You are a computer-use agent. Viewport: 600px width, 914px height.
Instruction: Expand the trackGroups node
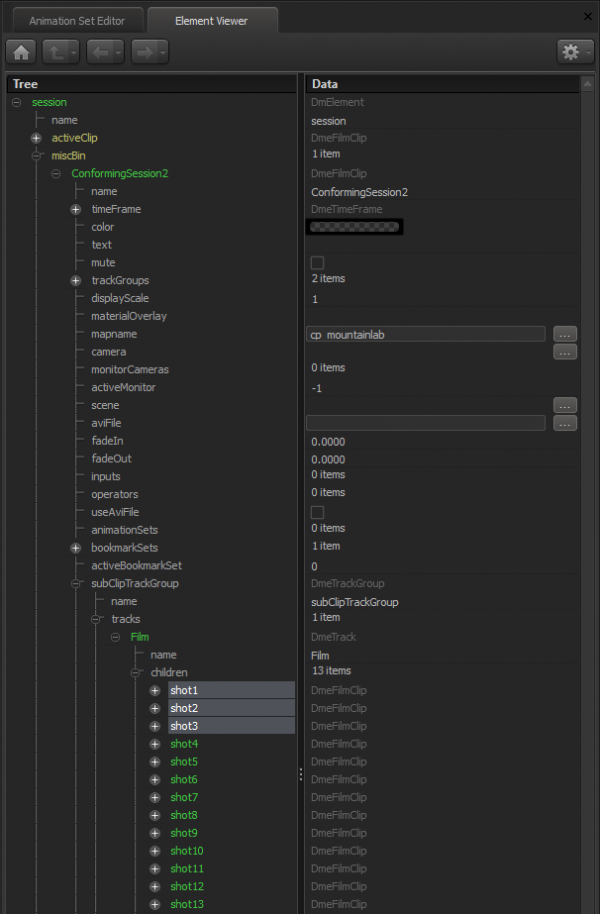(x=75, y=280)
